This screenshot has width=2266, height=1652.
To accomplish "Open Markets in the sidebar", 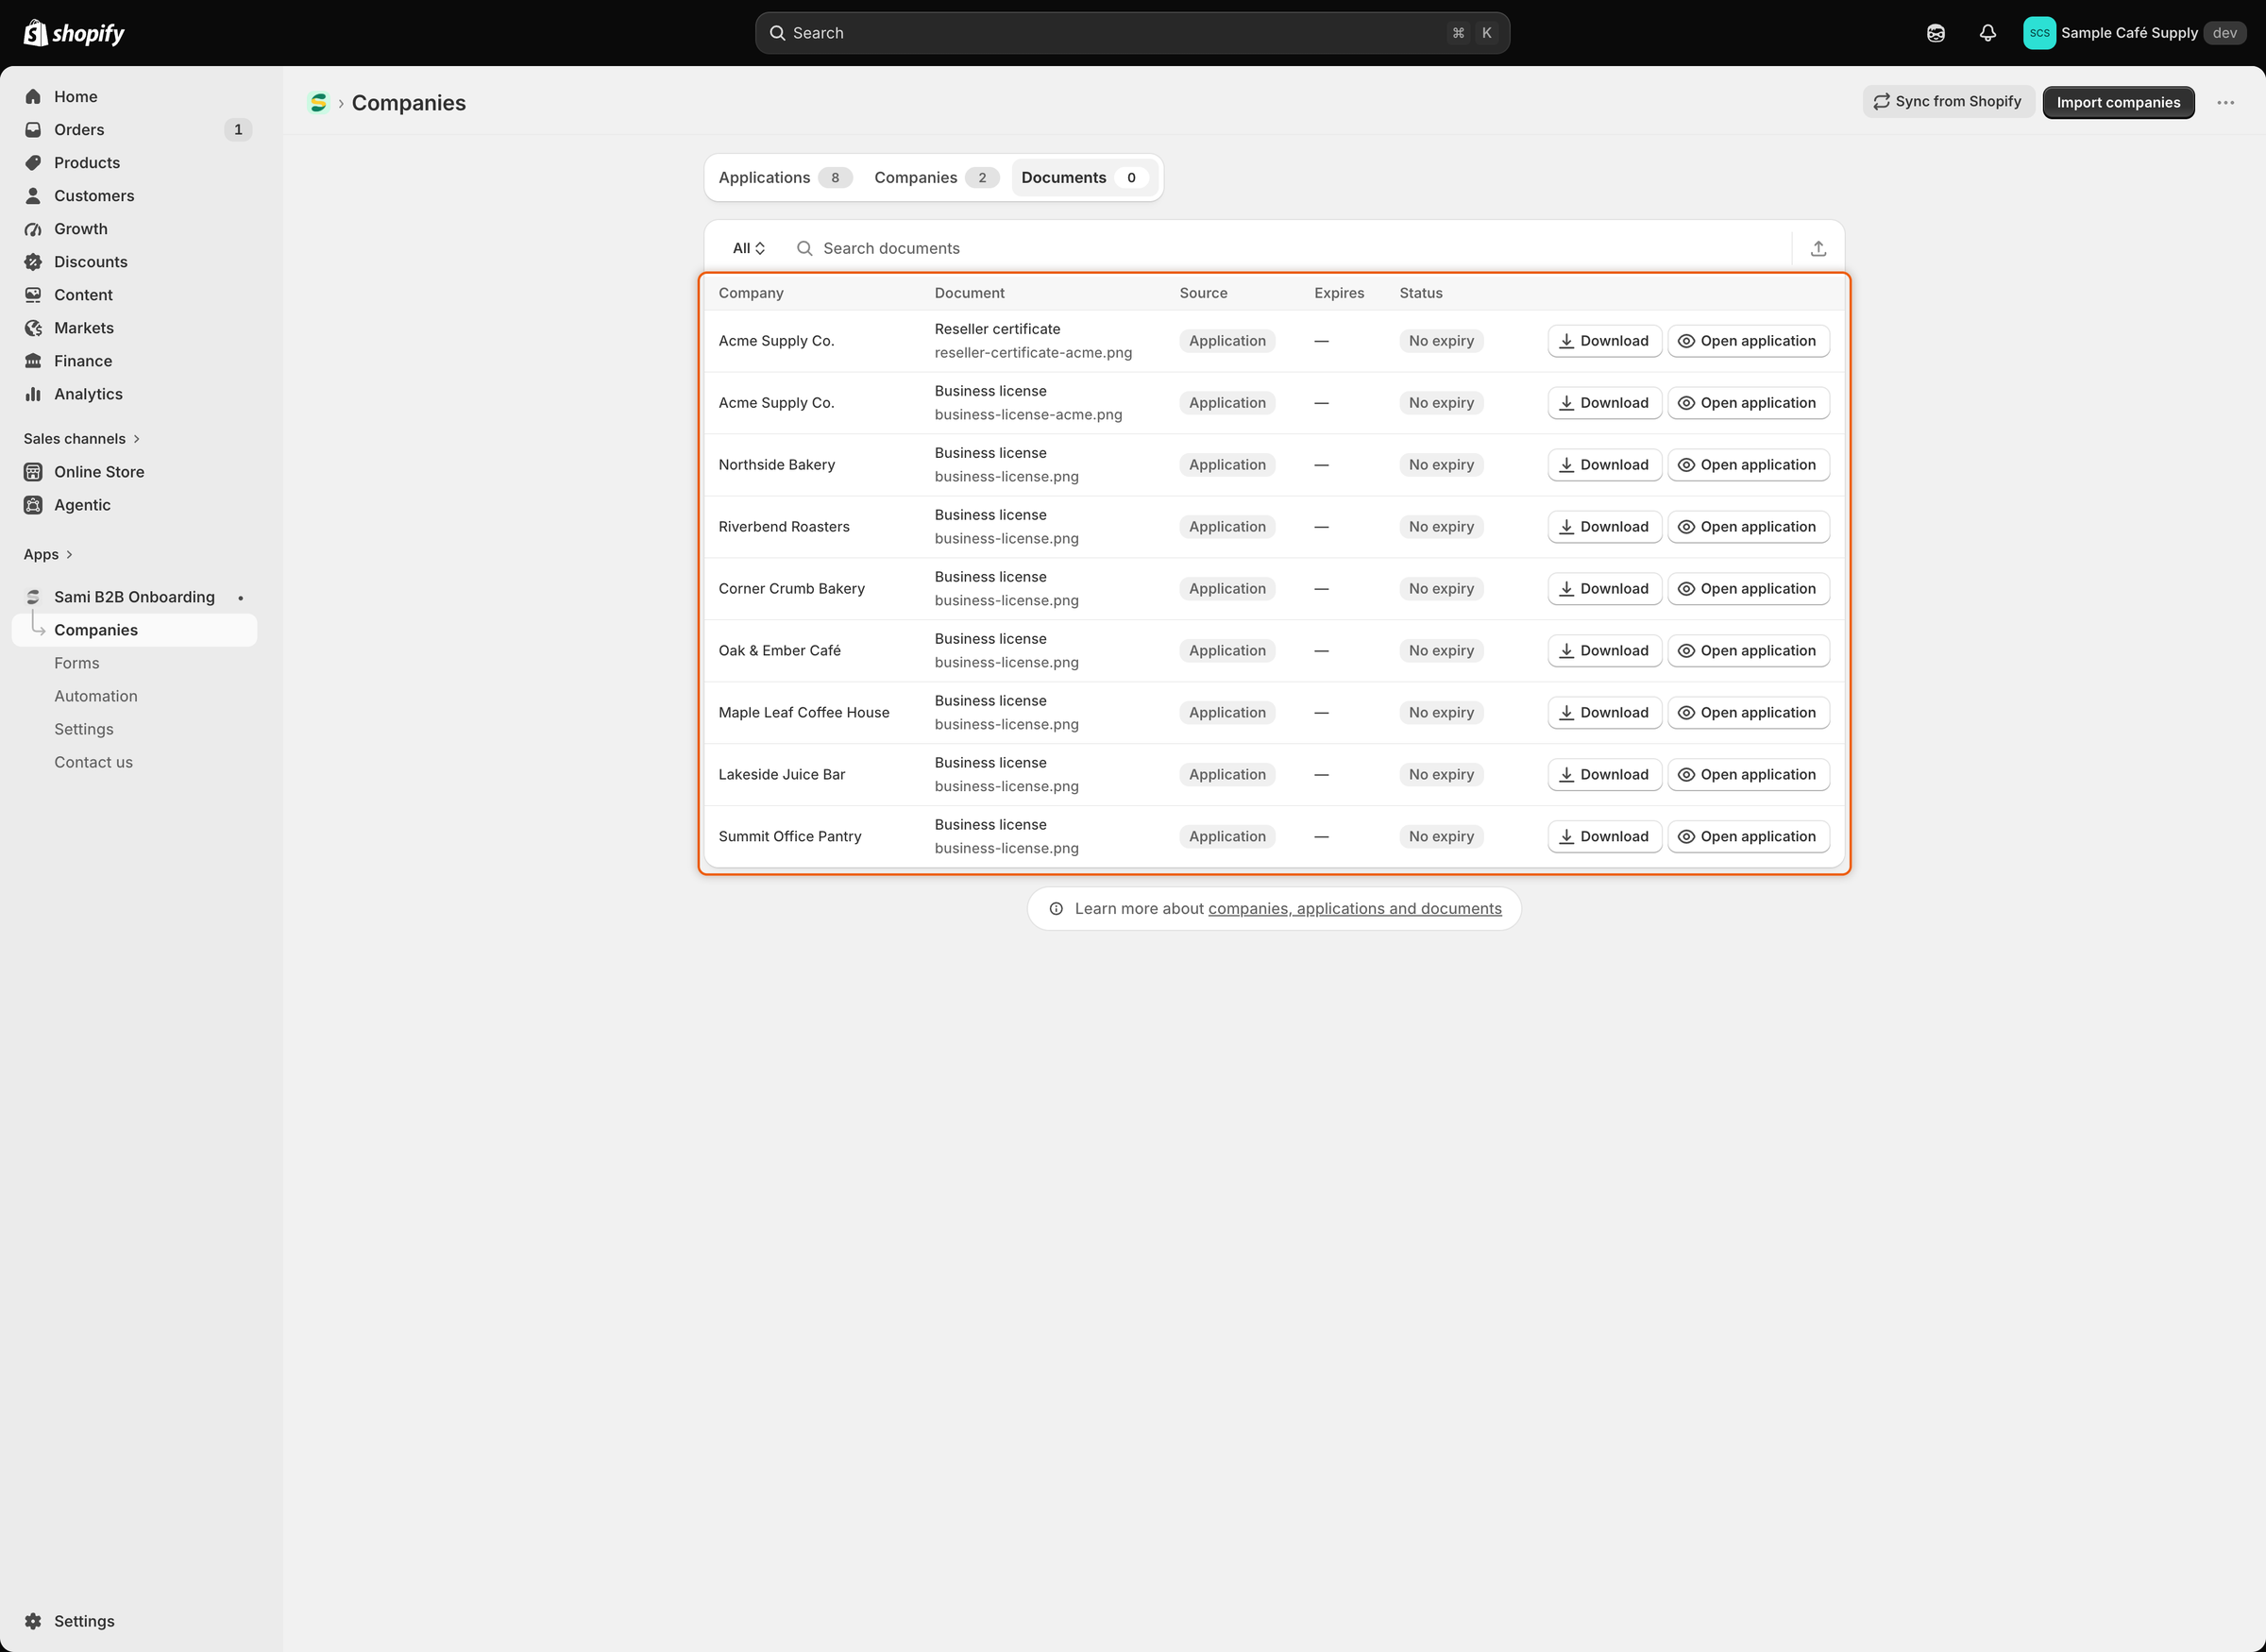I will [x=135, y=327].
